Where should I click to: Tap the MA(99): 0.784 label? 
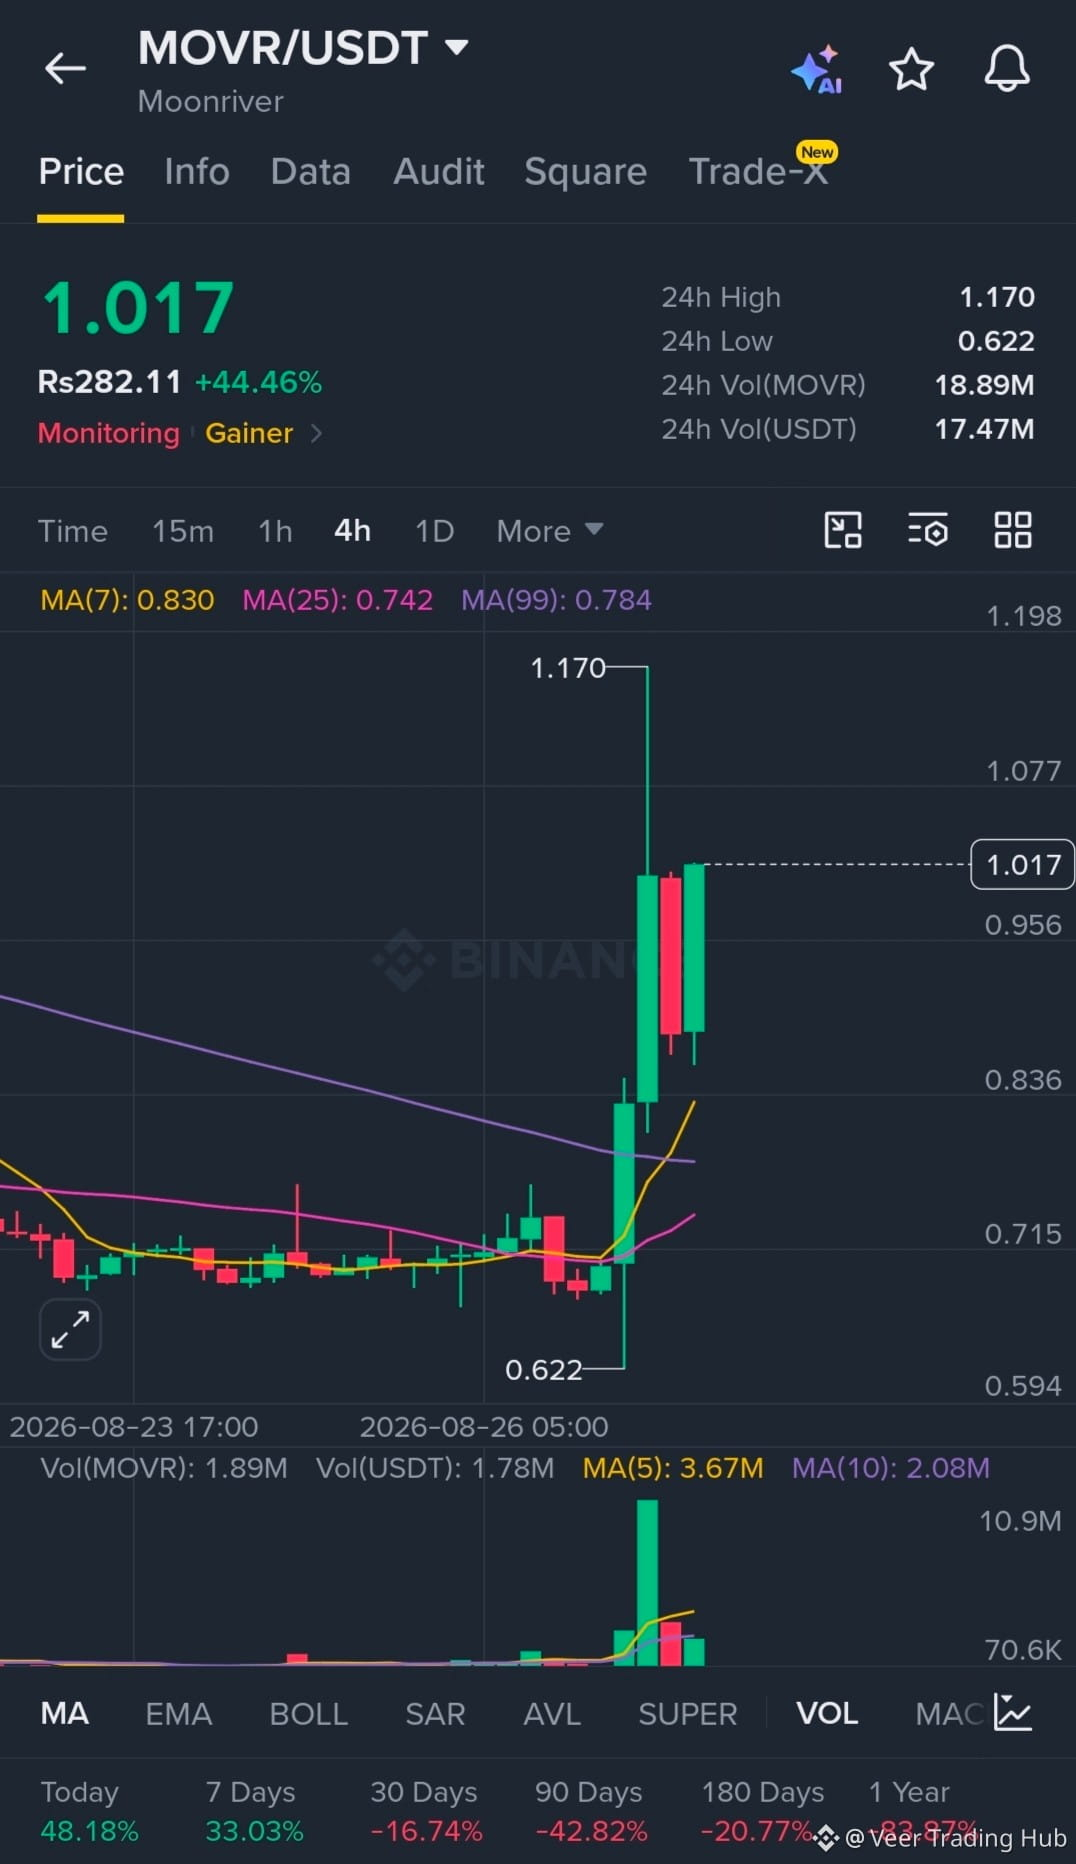tap(556, 600)
